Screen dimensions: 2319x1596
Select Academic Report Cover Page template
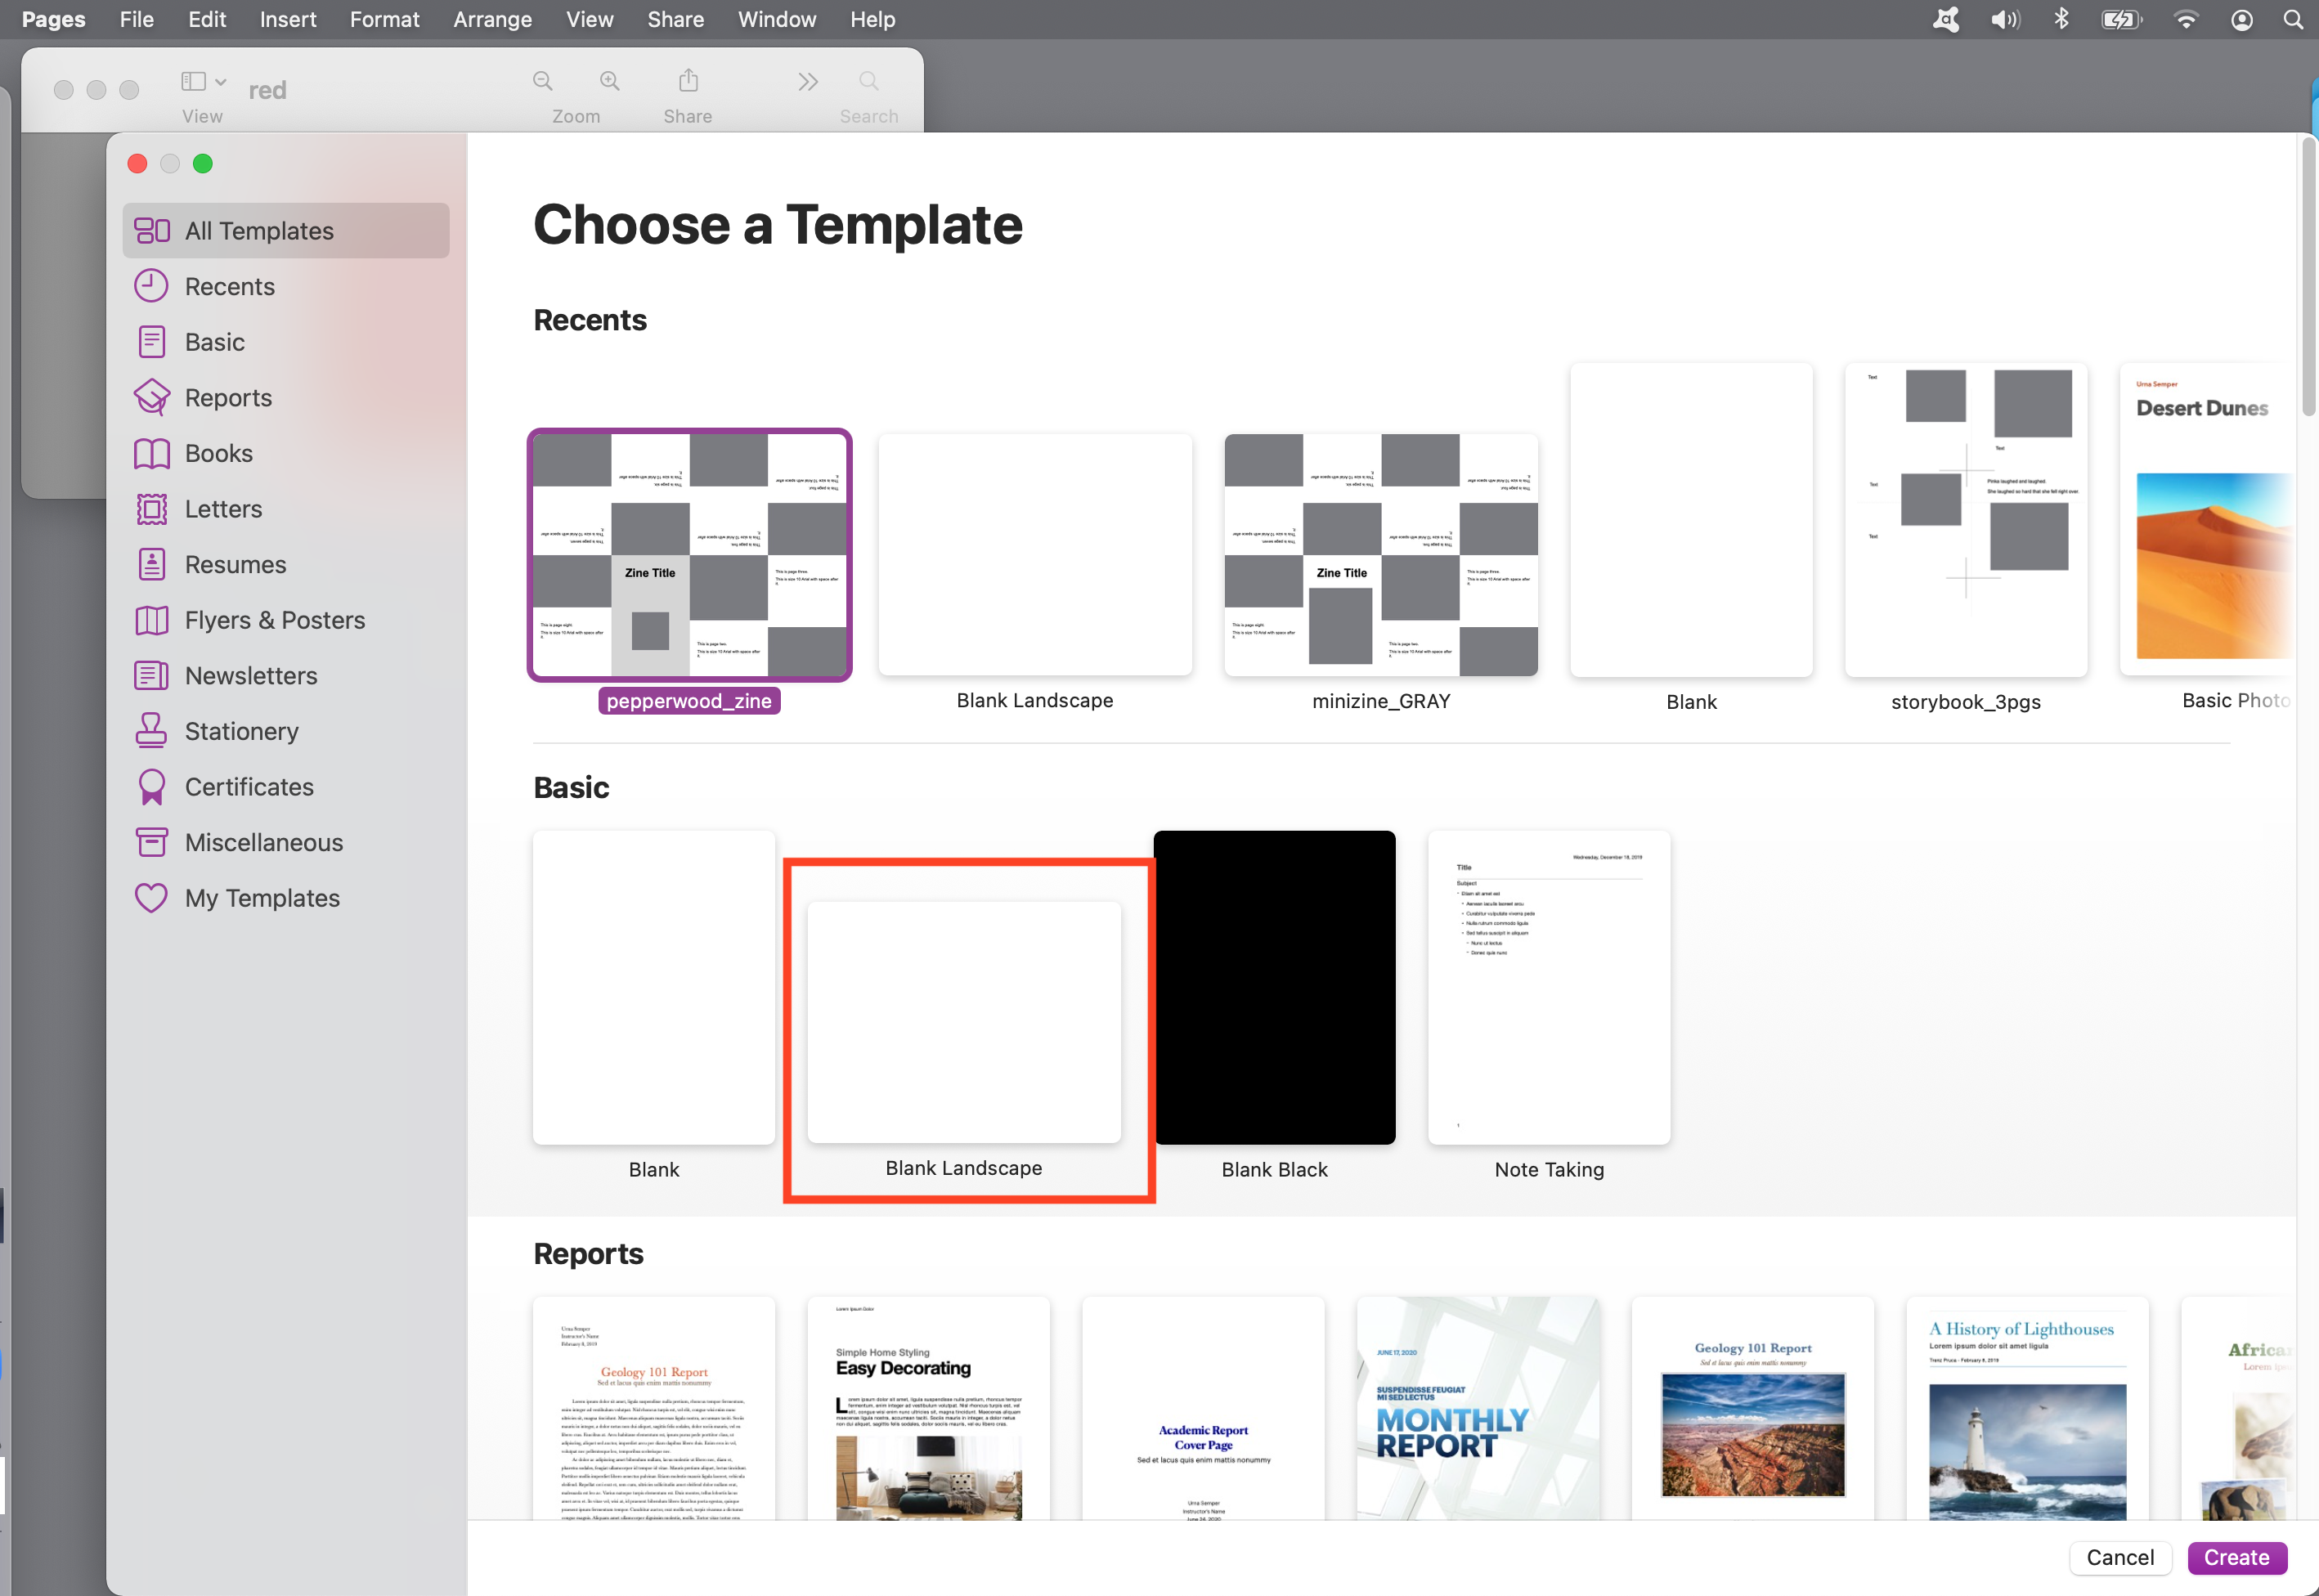1203,1408
